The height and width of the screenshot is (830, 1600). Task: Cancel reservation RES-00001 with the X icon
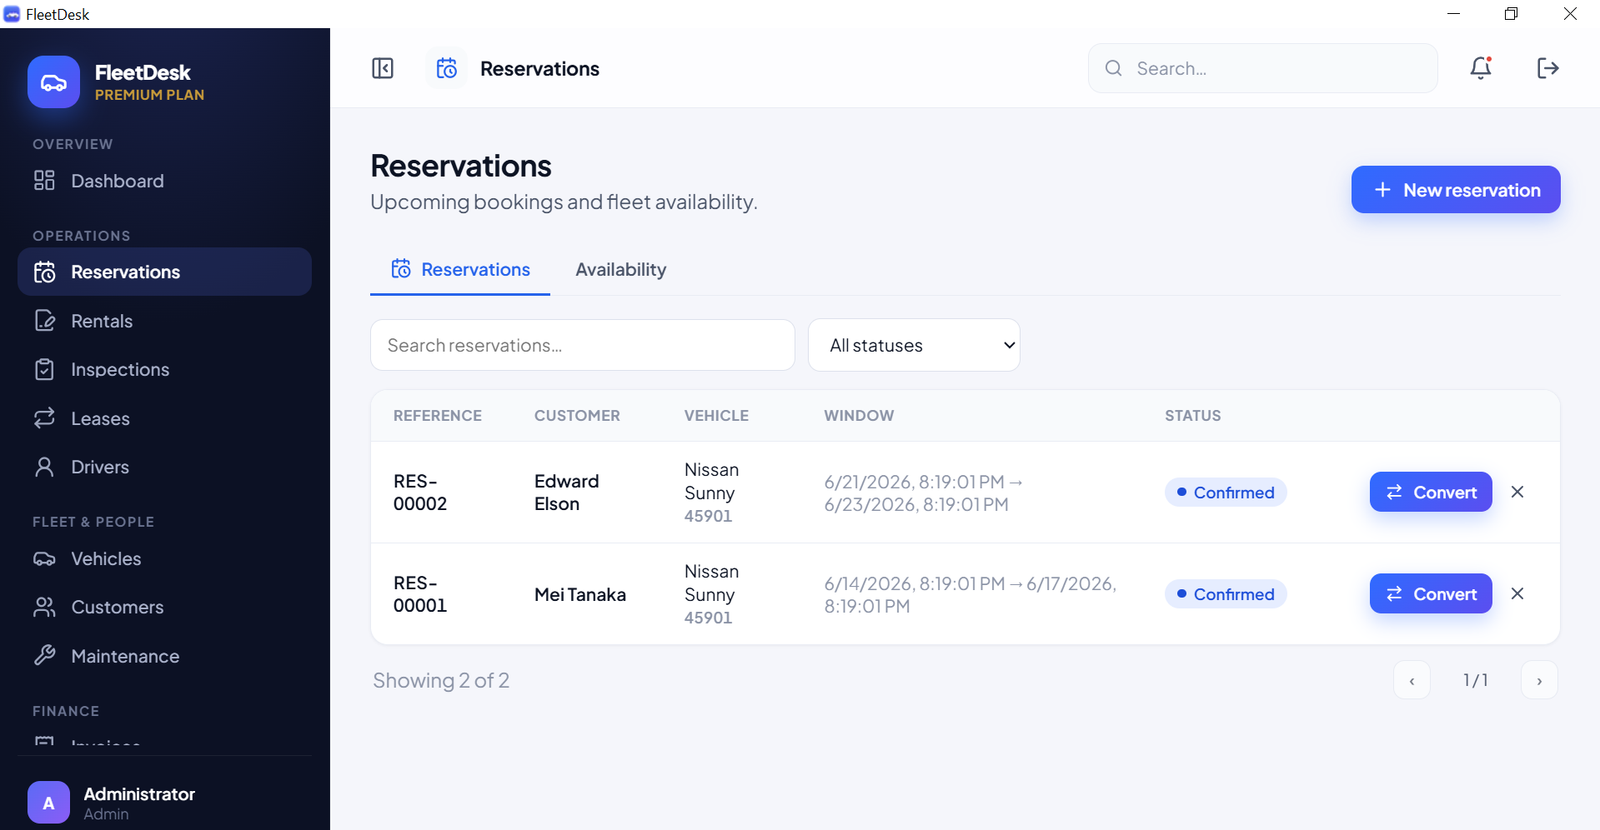coord(1517,594)
